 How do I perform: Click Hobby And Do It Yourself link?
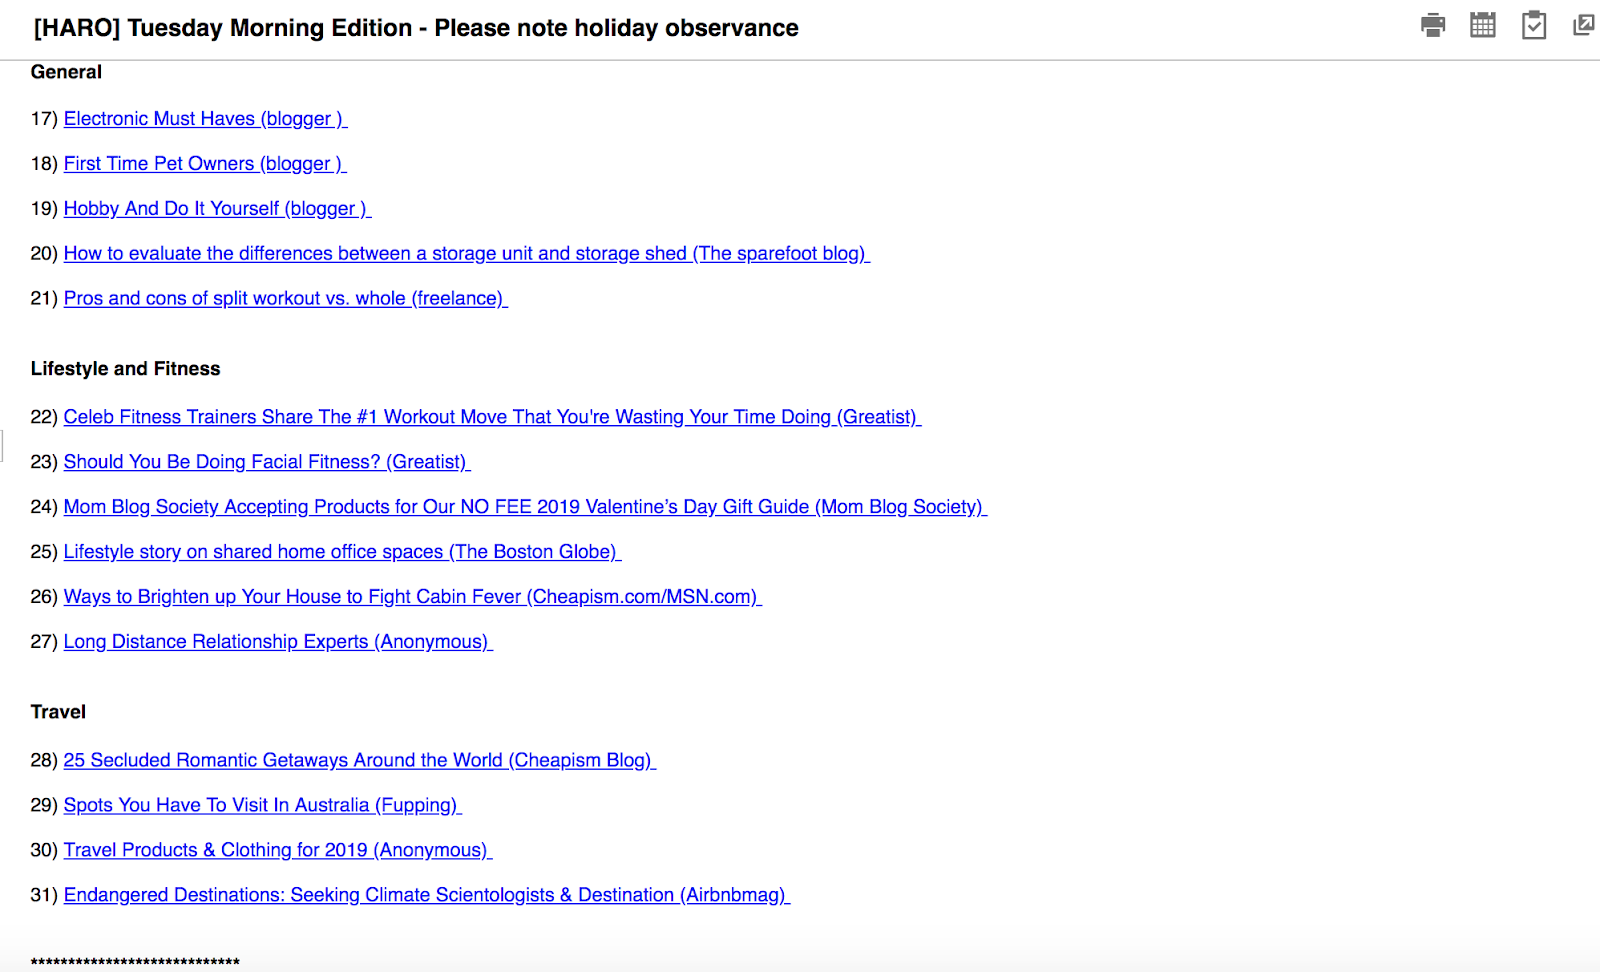click(x=216, y=209)
